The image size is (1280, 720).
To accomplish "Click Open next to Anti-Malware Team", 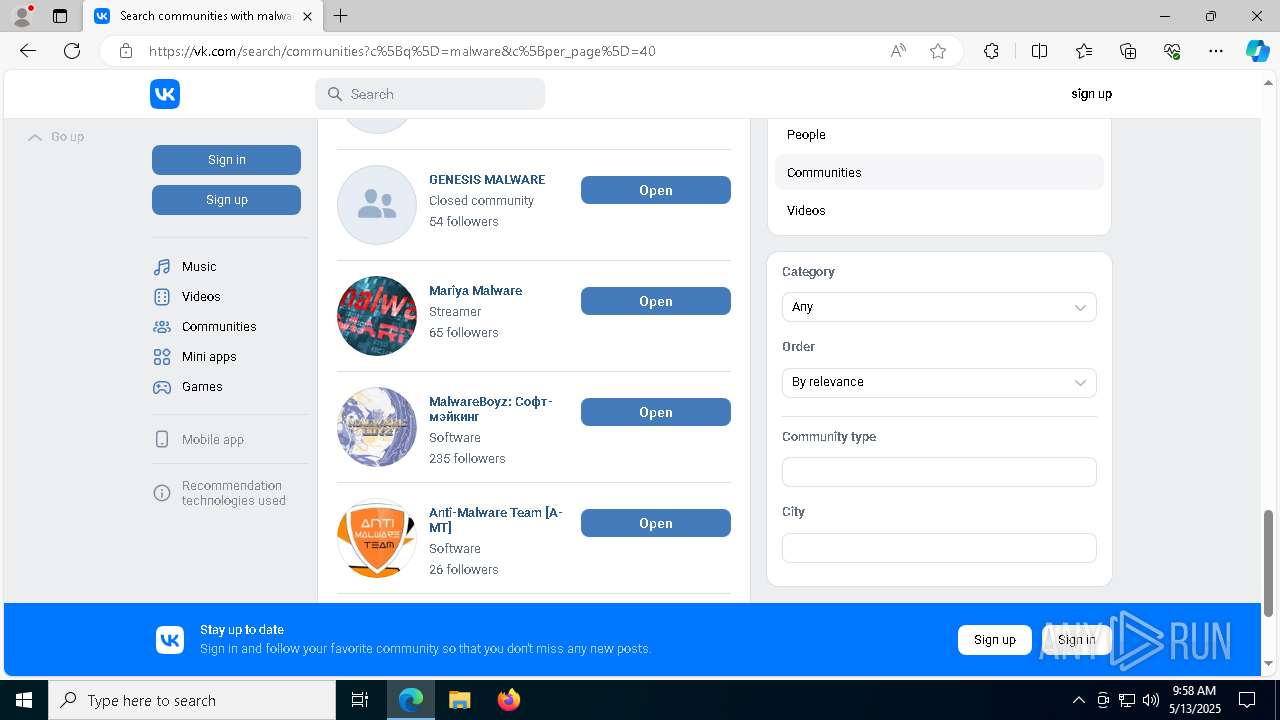I will (656, 523).
